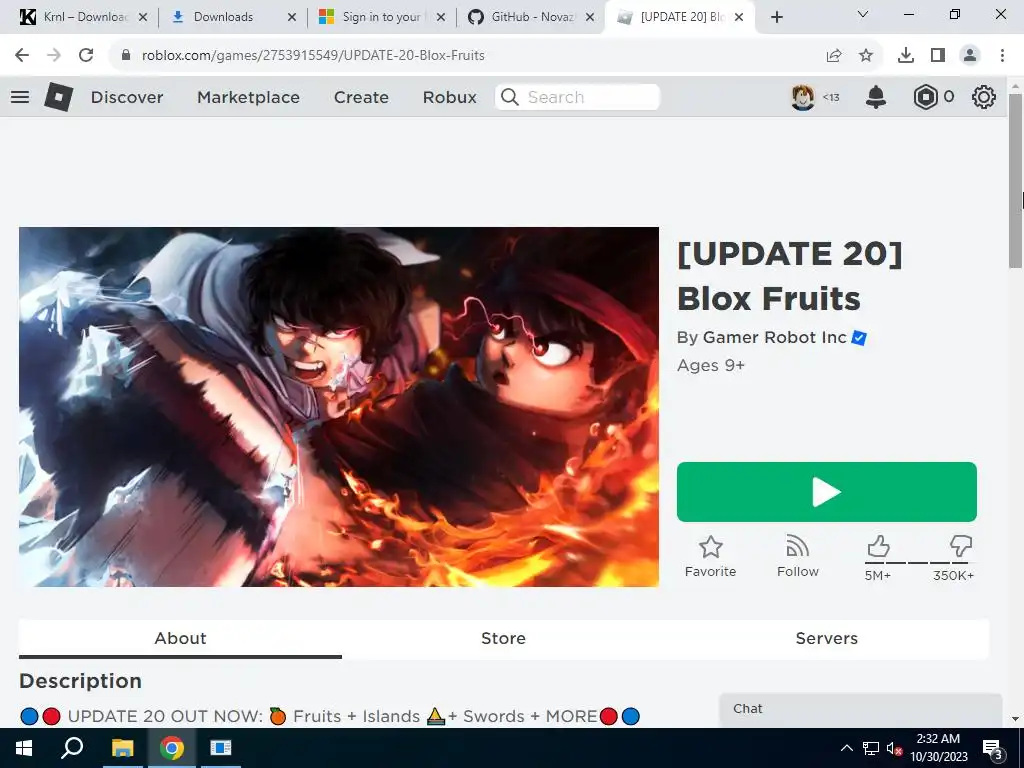The width and height of the screenshot is (1024, 768).
Task: Open the Robux balance icon
Action: [x=925, y=97]
